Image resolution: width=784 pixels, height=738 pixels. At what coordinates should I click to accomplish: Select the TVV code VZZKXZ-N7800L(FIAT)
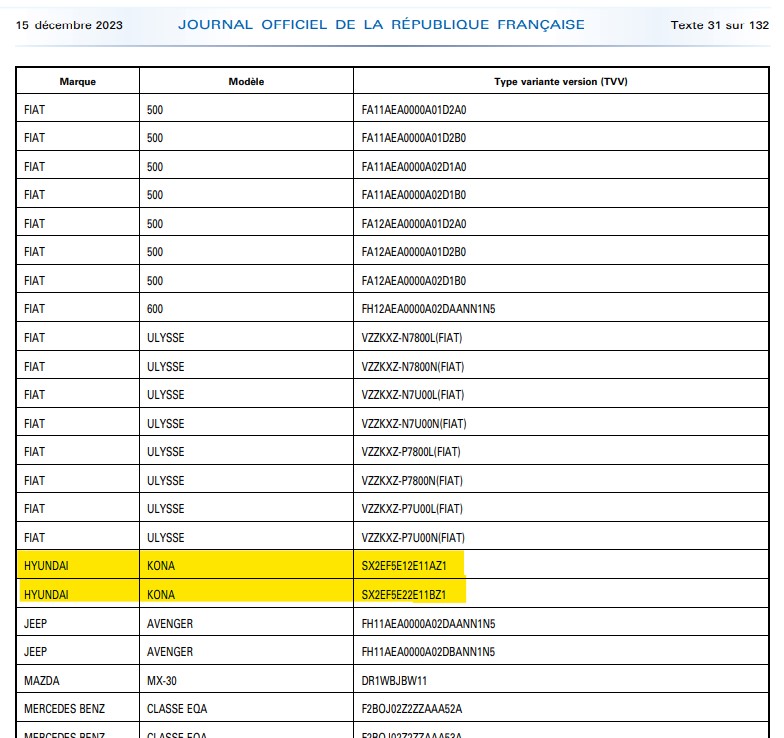tap(412, 338)
